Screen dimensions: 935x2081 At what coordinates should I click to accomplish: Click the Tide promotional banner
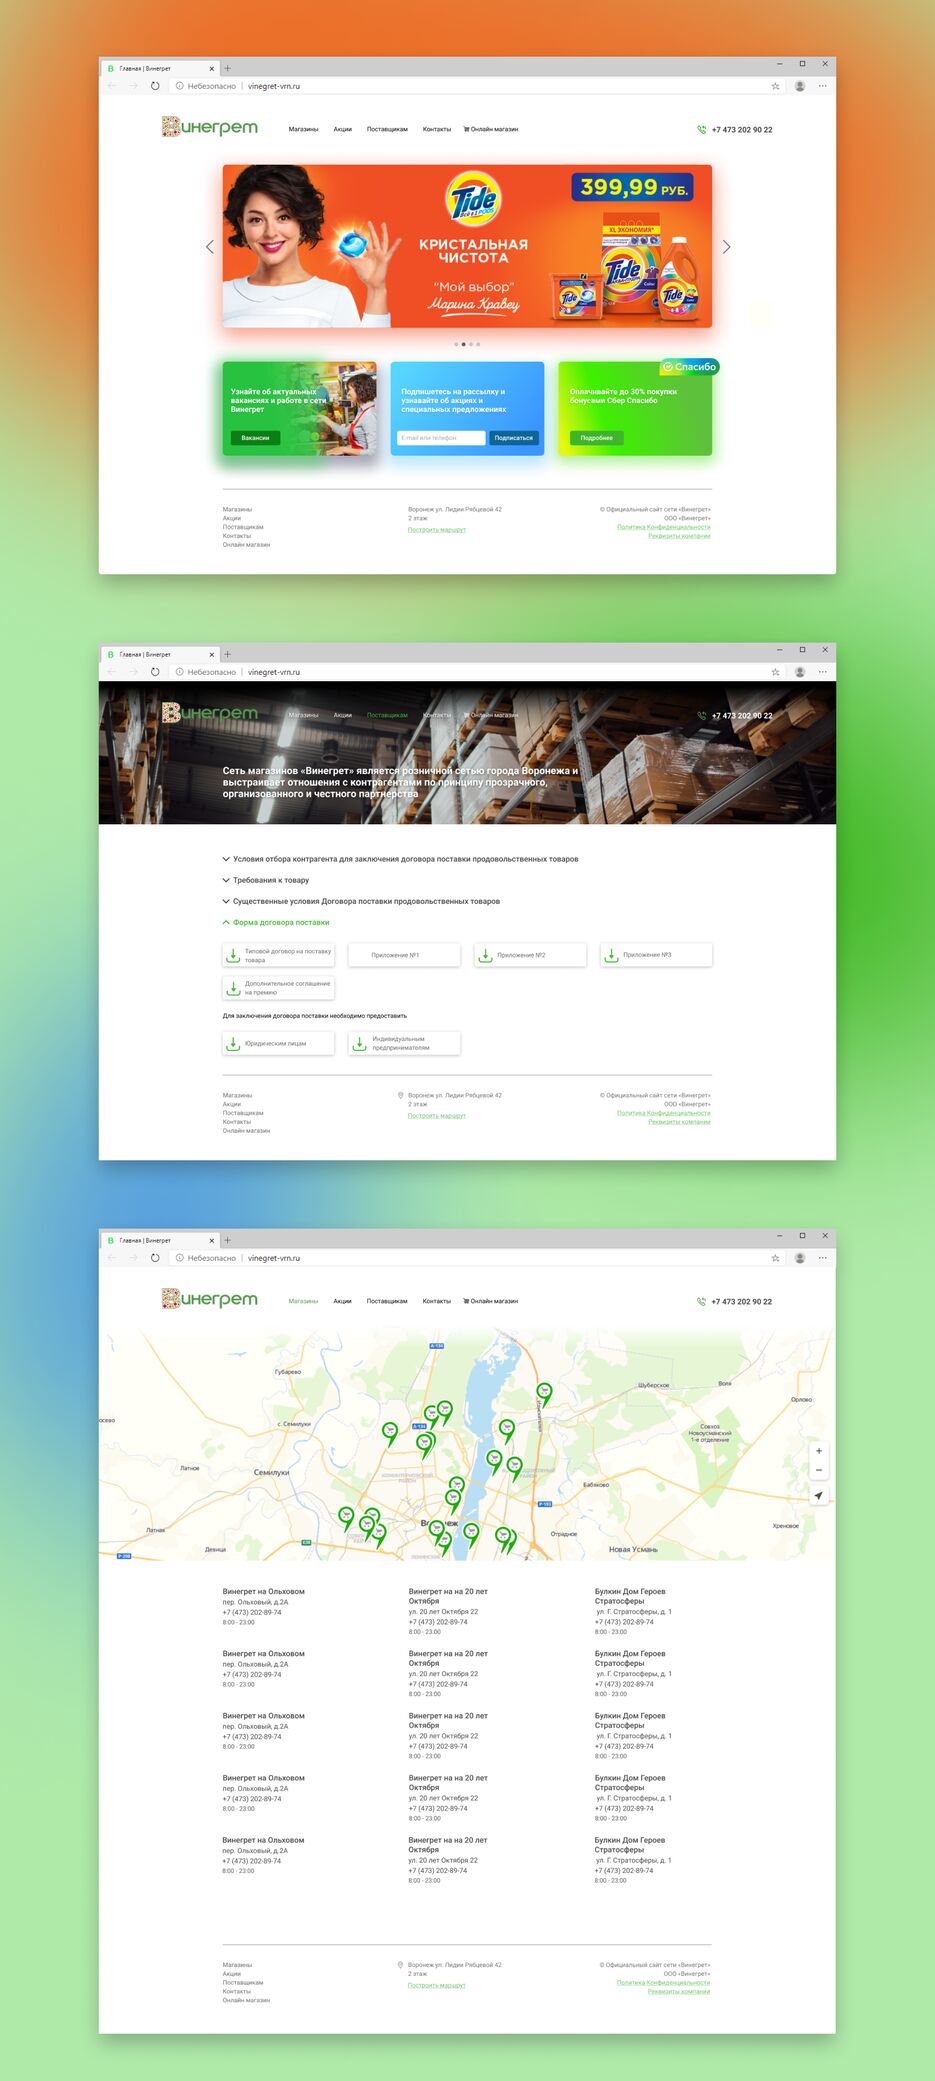[x=467, y=246]
